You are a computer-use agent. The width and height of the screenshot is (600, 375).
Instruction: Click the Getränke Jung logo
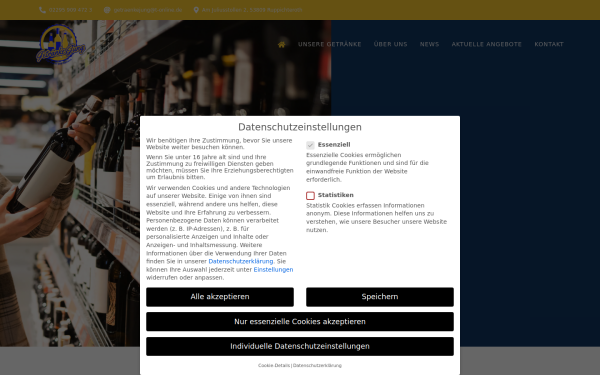click(x=61, y=44)
